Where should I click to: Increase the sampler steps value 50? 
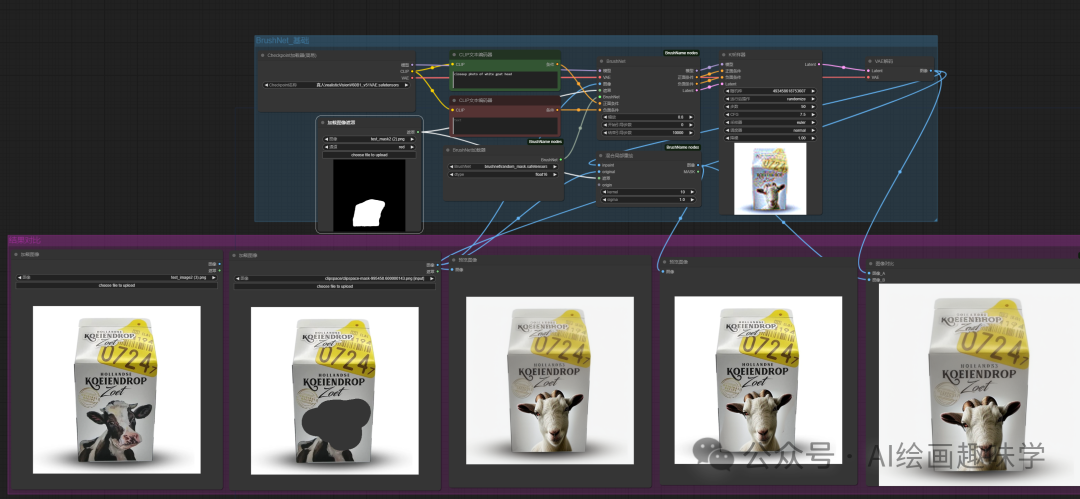coord(813,107)
